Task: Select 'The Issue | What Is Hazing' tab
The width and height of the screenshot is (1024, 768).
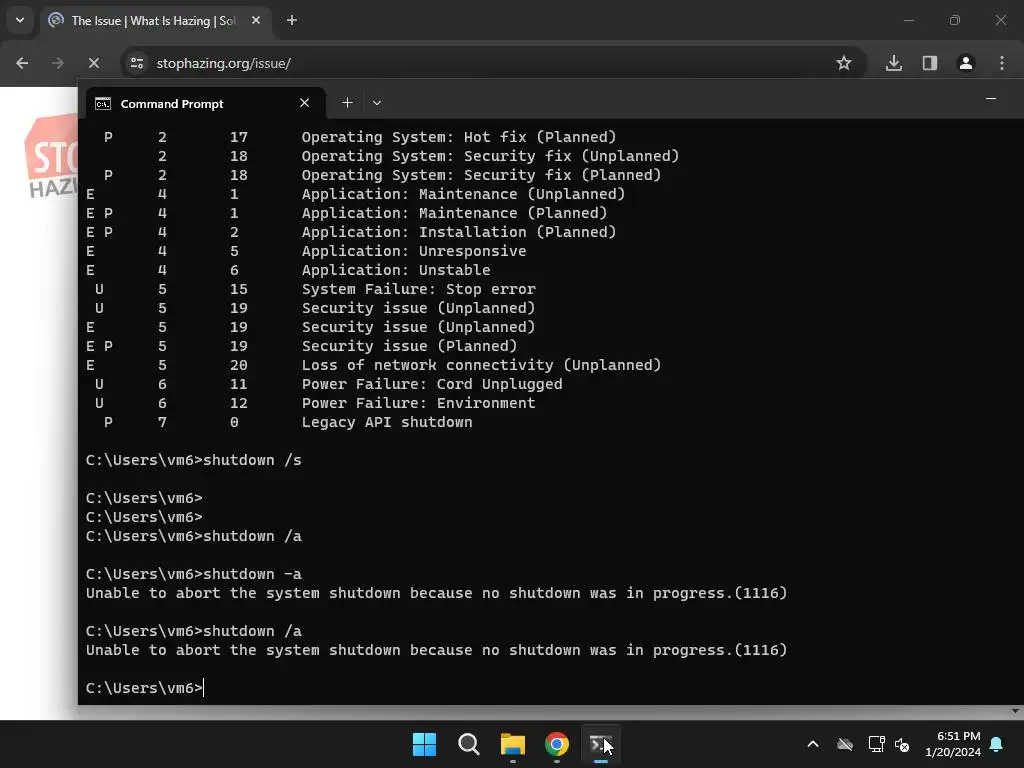Action: pyautogui.click(x=155, y=21)
